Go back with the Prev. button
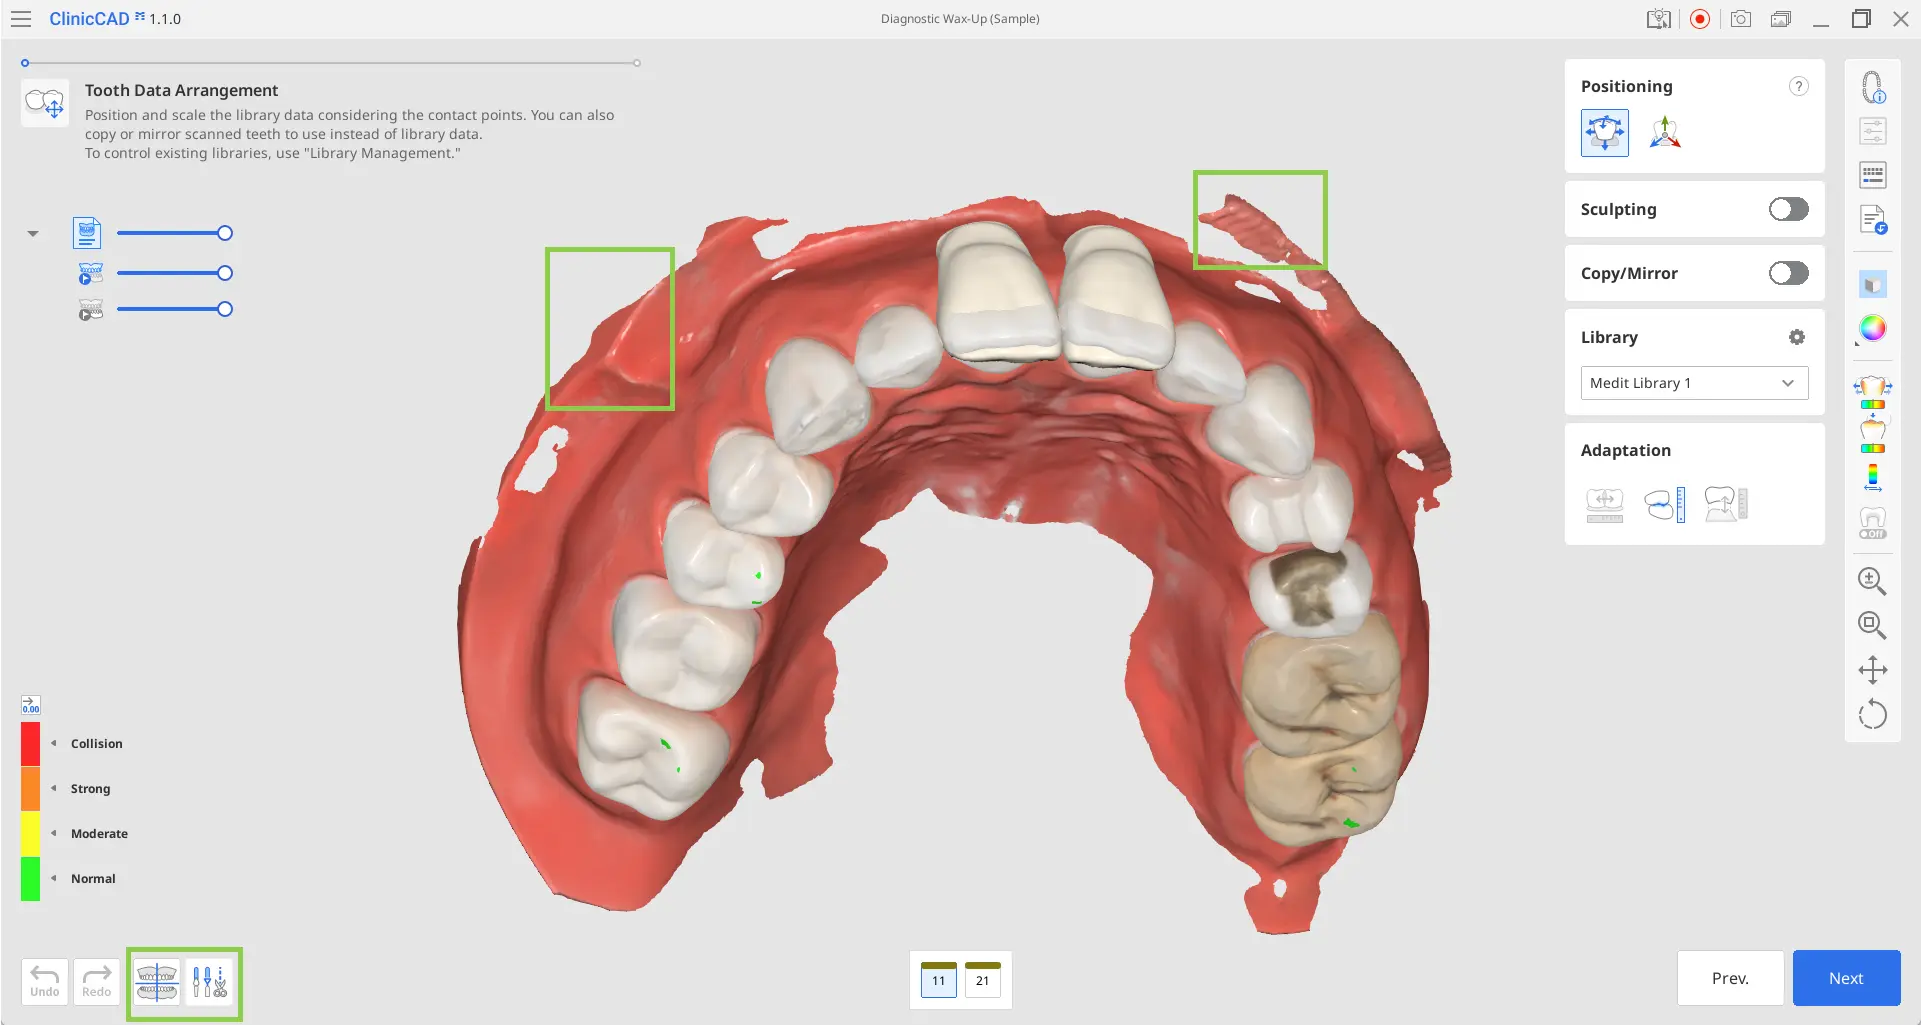 [x=1730, y=978]
